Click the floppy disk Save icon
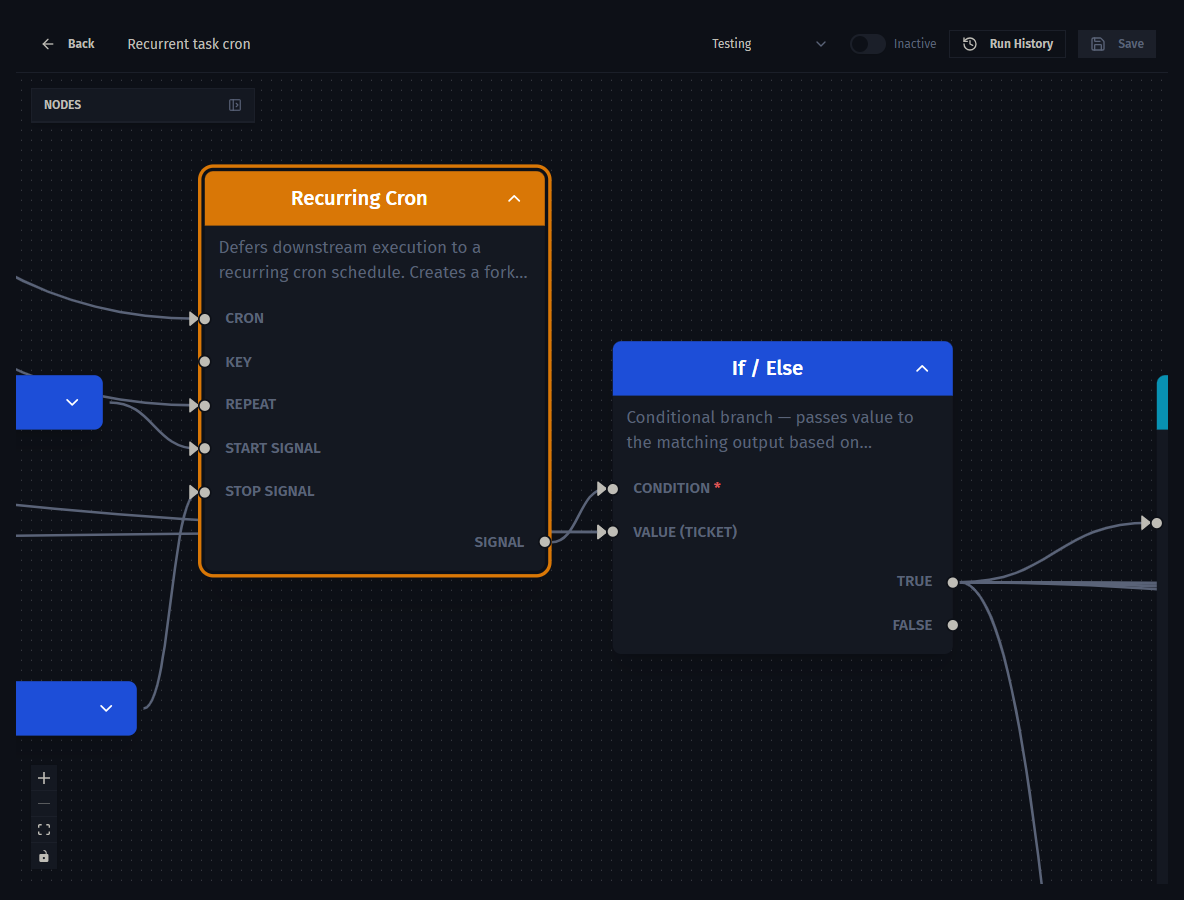 tap(1097, 44)
